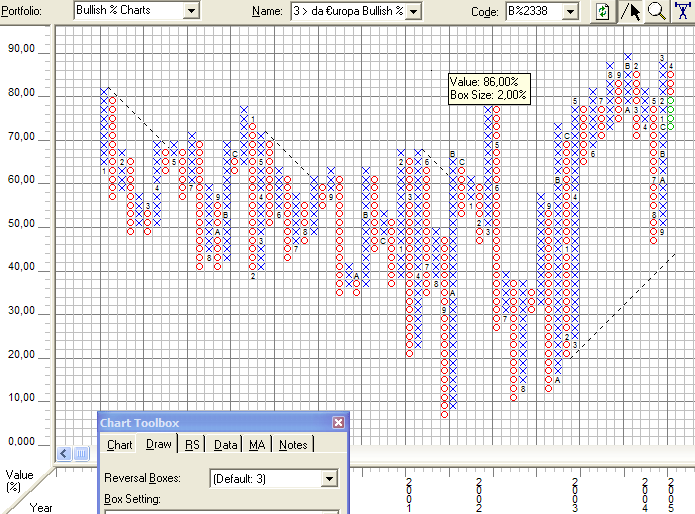Click the horizontal scrollbar left arrow
Screen dimensions: 695x514
[64, 454]
